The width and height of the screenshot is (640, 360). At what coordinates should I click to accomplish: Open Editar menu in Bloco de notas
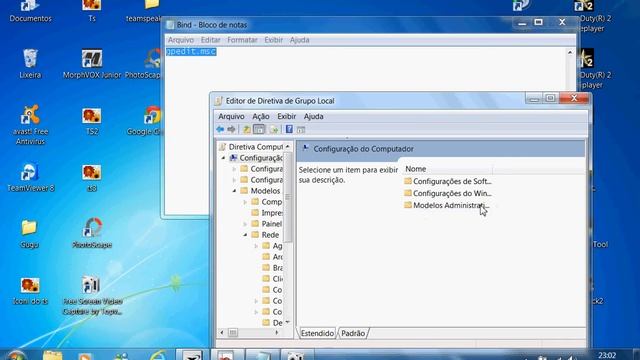(210, 40)
